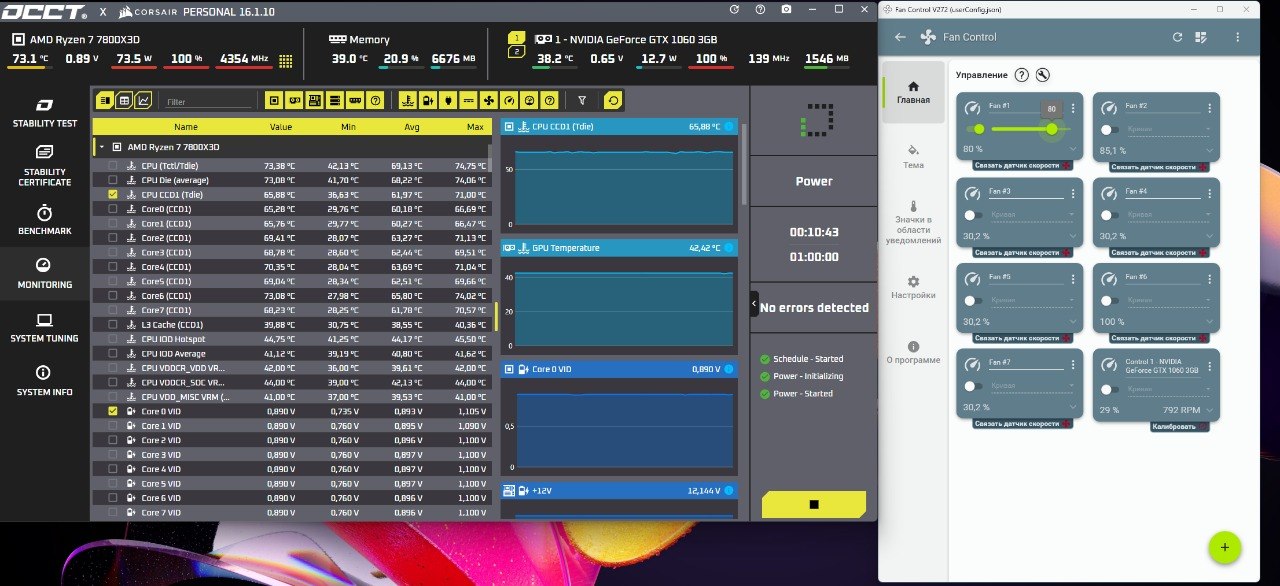Toggle fan sensor type filter in OCCT

click(x=488, y=100)
